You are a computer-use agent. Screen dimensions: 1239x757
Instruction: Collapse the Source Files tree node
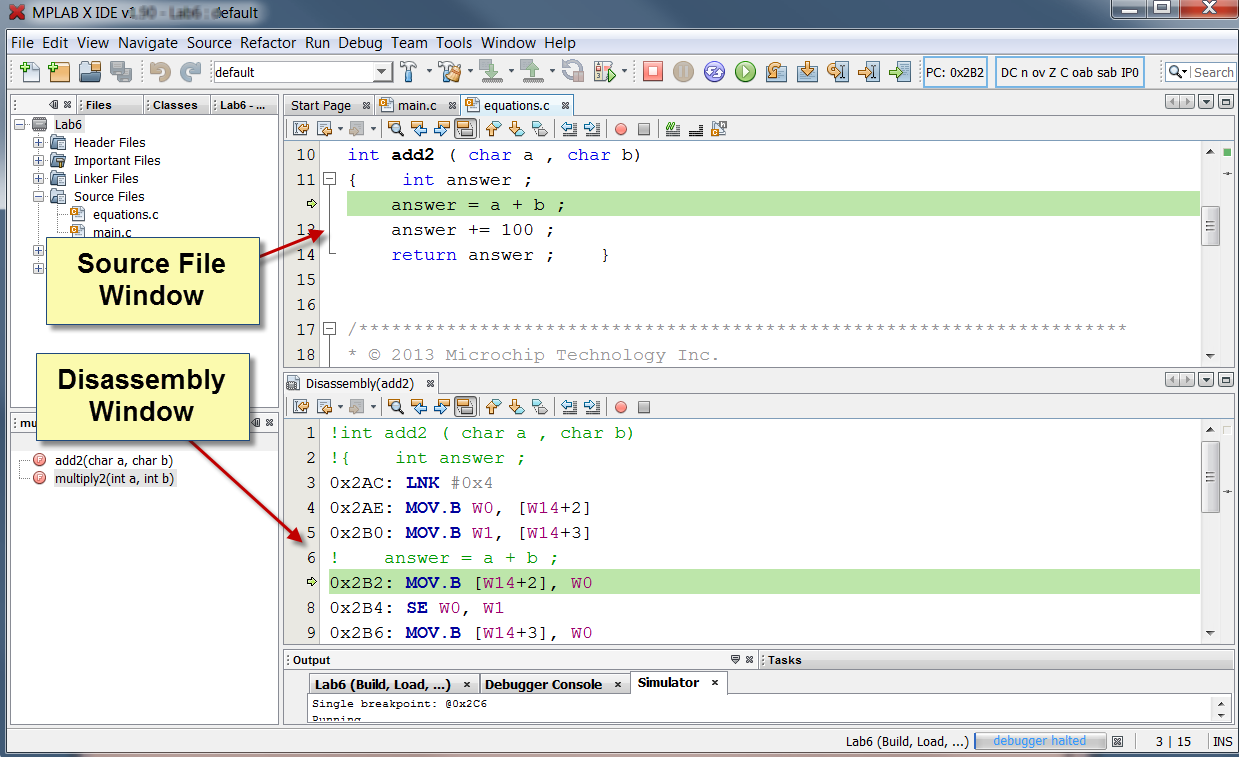(39, 197)
